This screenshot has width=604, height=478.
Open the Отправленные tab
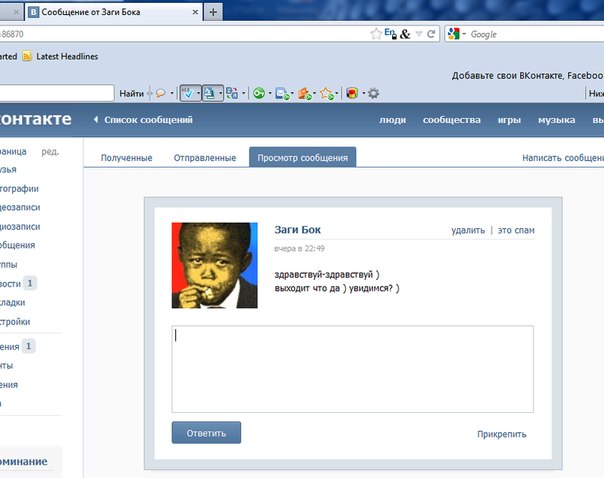(x=204, y=158)
